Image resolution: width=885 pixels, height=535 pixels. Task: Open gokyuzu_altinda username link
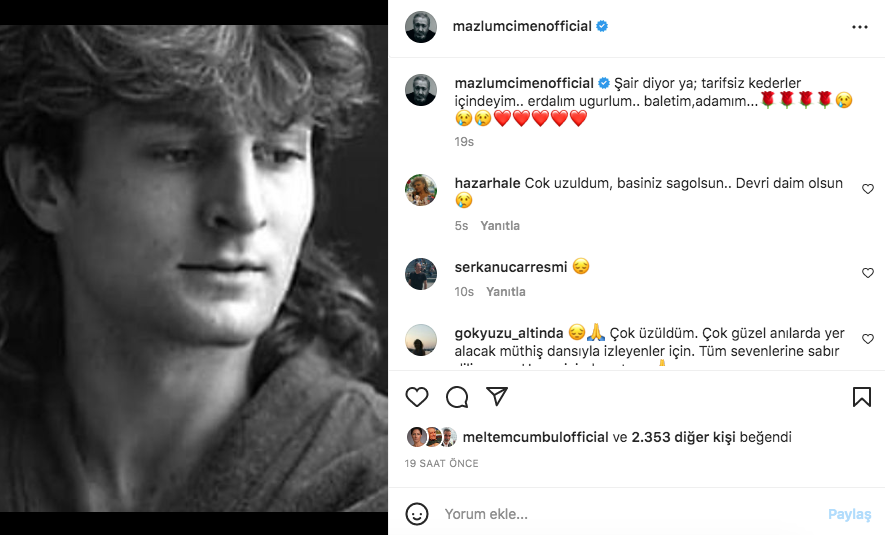click(509, 333)
